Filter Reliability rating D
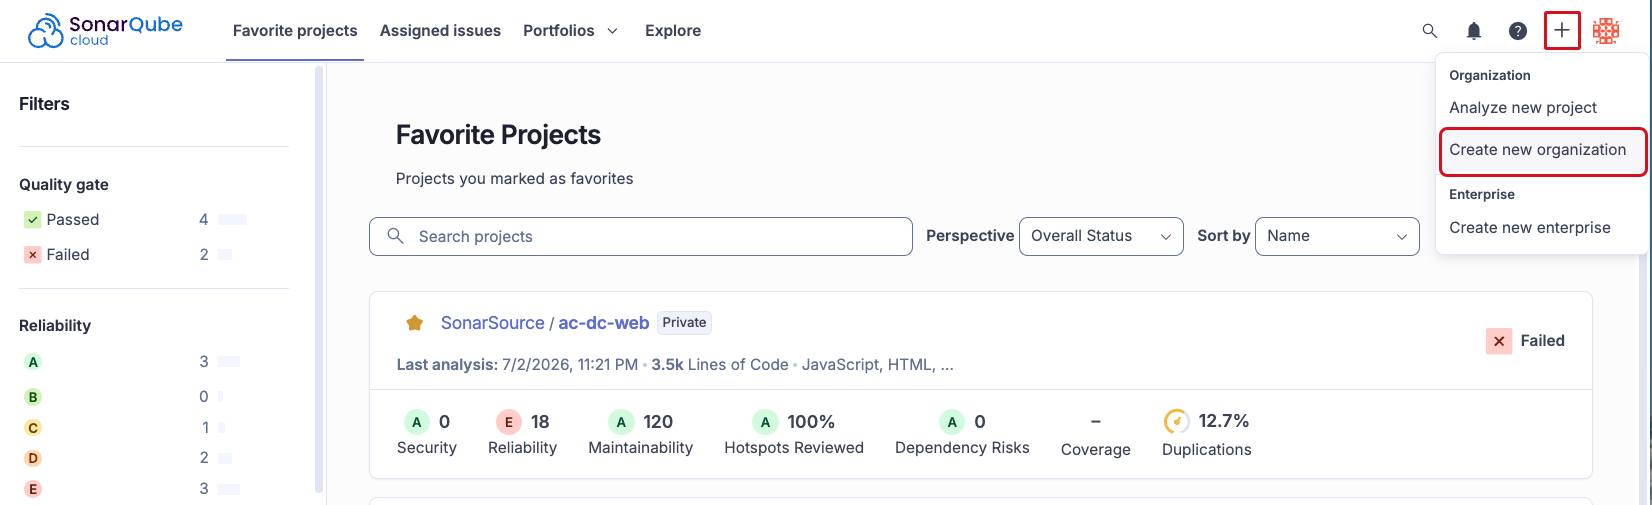This screenshot has height=505, width=1652. click(x=33, y=458)
